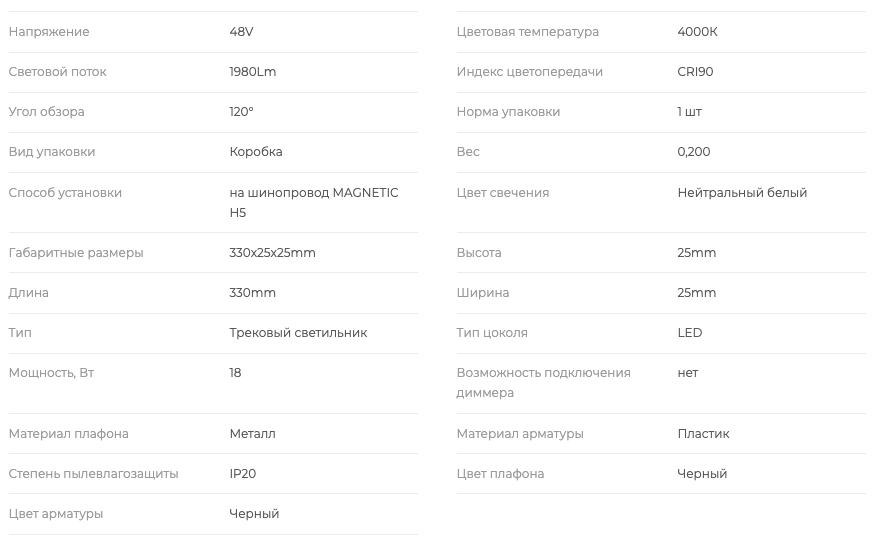Select the "0,200" weight value

pos(693,152)
